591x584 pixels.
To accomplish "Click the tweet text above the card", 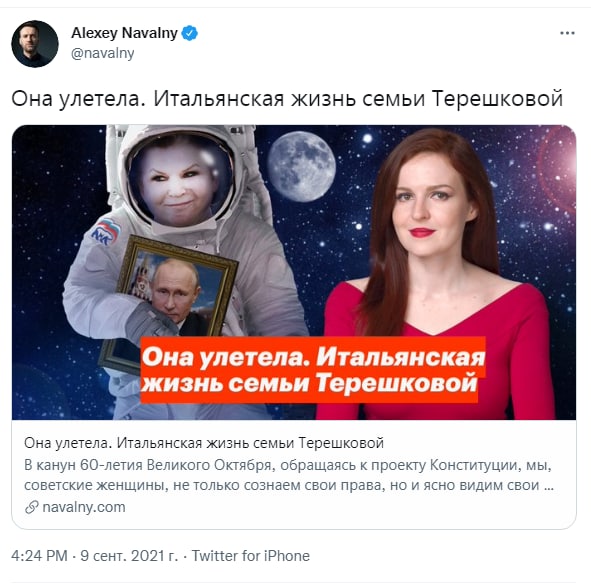I will 287,98.
